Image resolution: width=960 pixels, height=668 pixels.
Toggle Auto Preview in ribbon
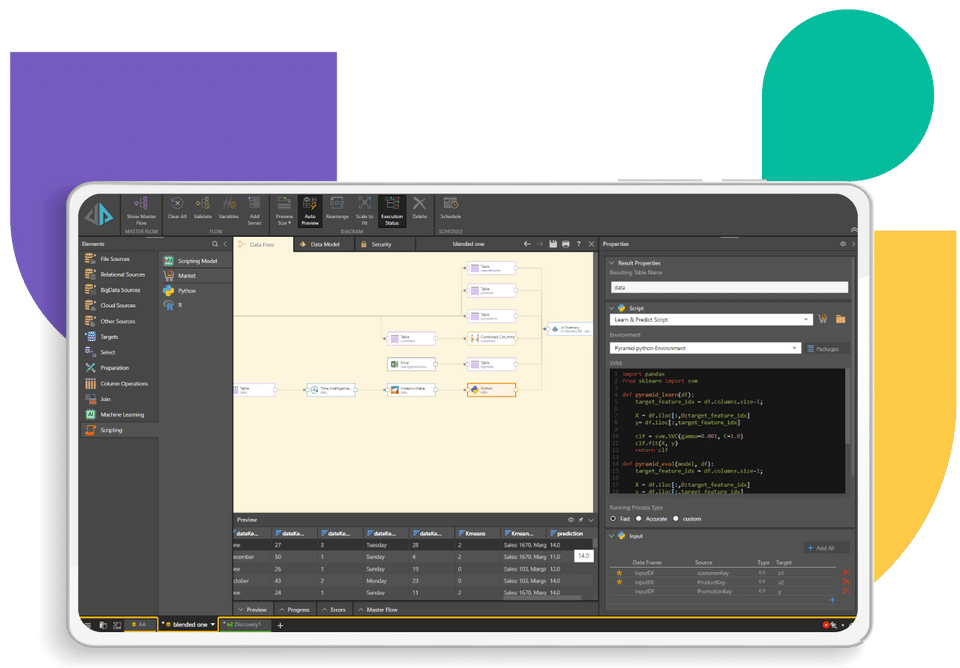pos(310,211)
